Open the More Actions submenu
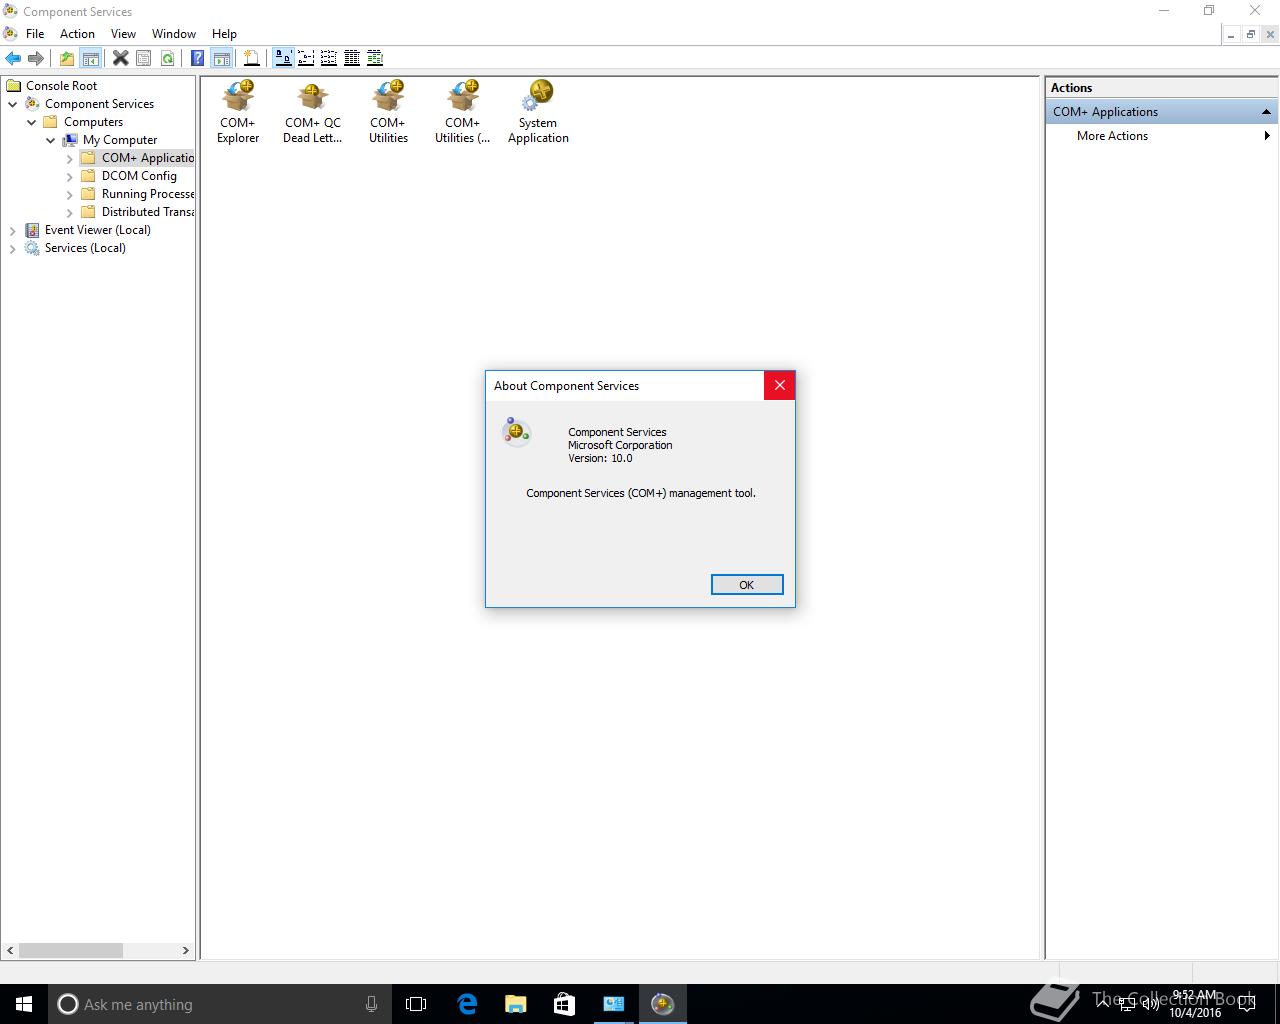The image size is (1280, 1024). (x=1161, y=136)
